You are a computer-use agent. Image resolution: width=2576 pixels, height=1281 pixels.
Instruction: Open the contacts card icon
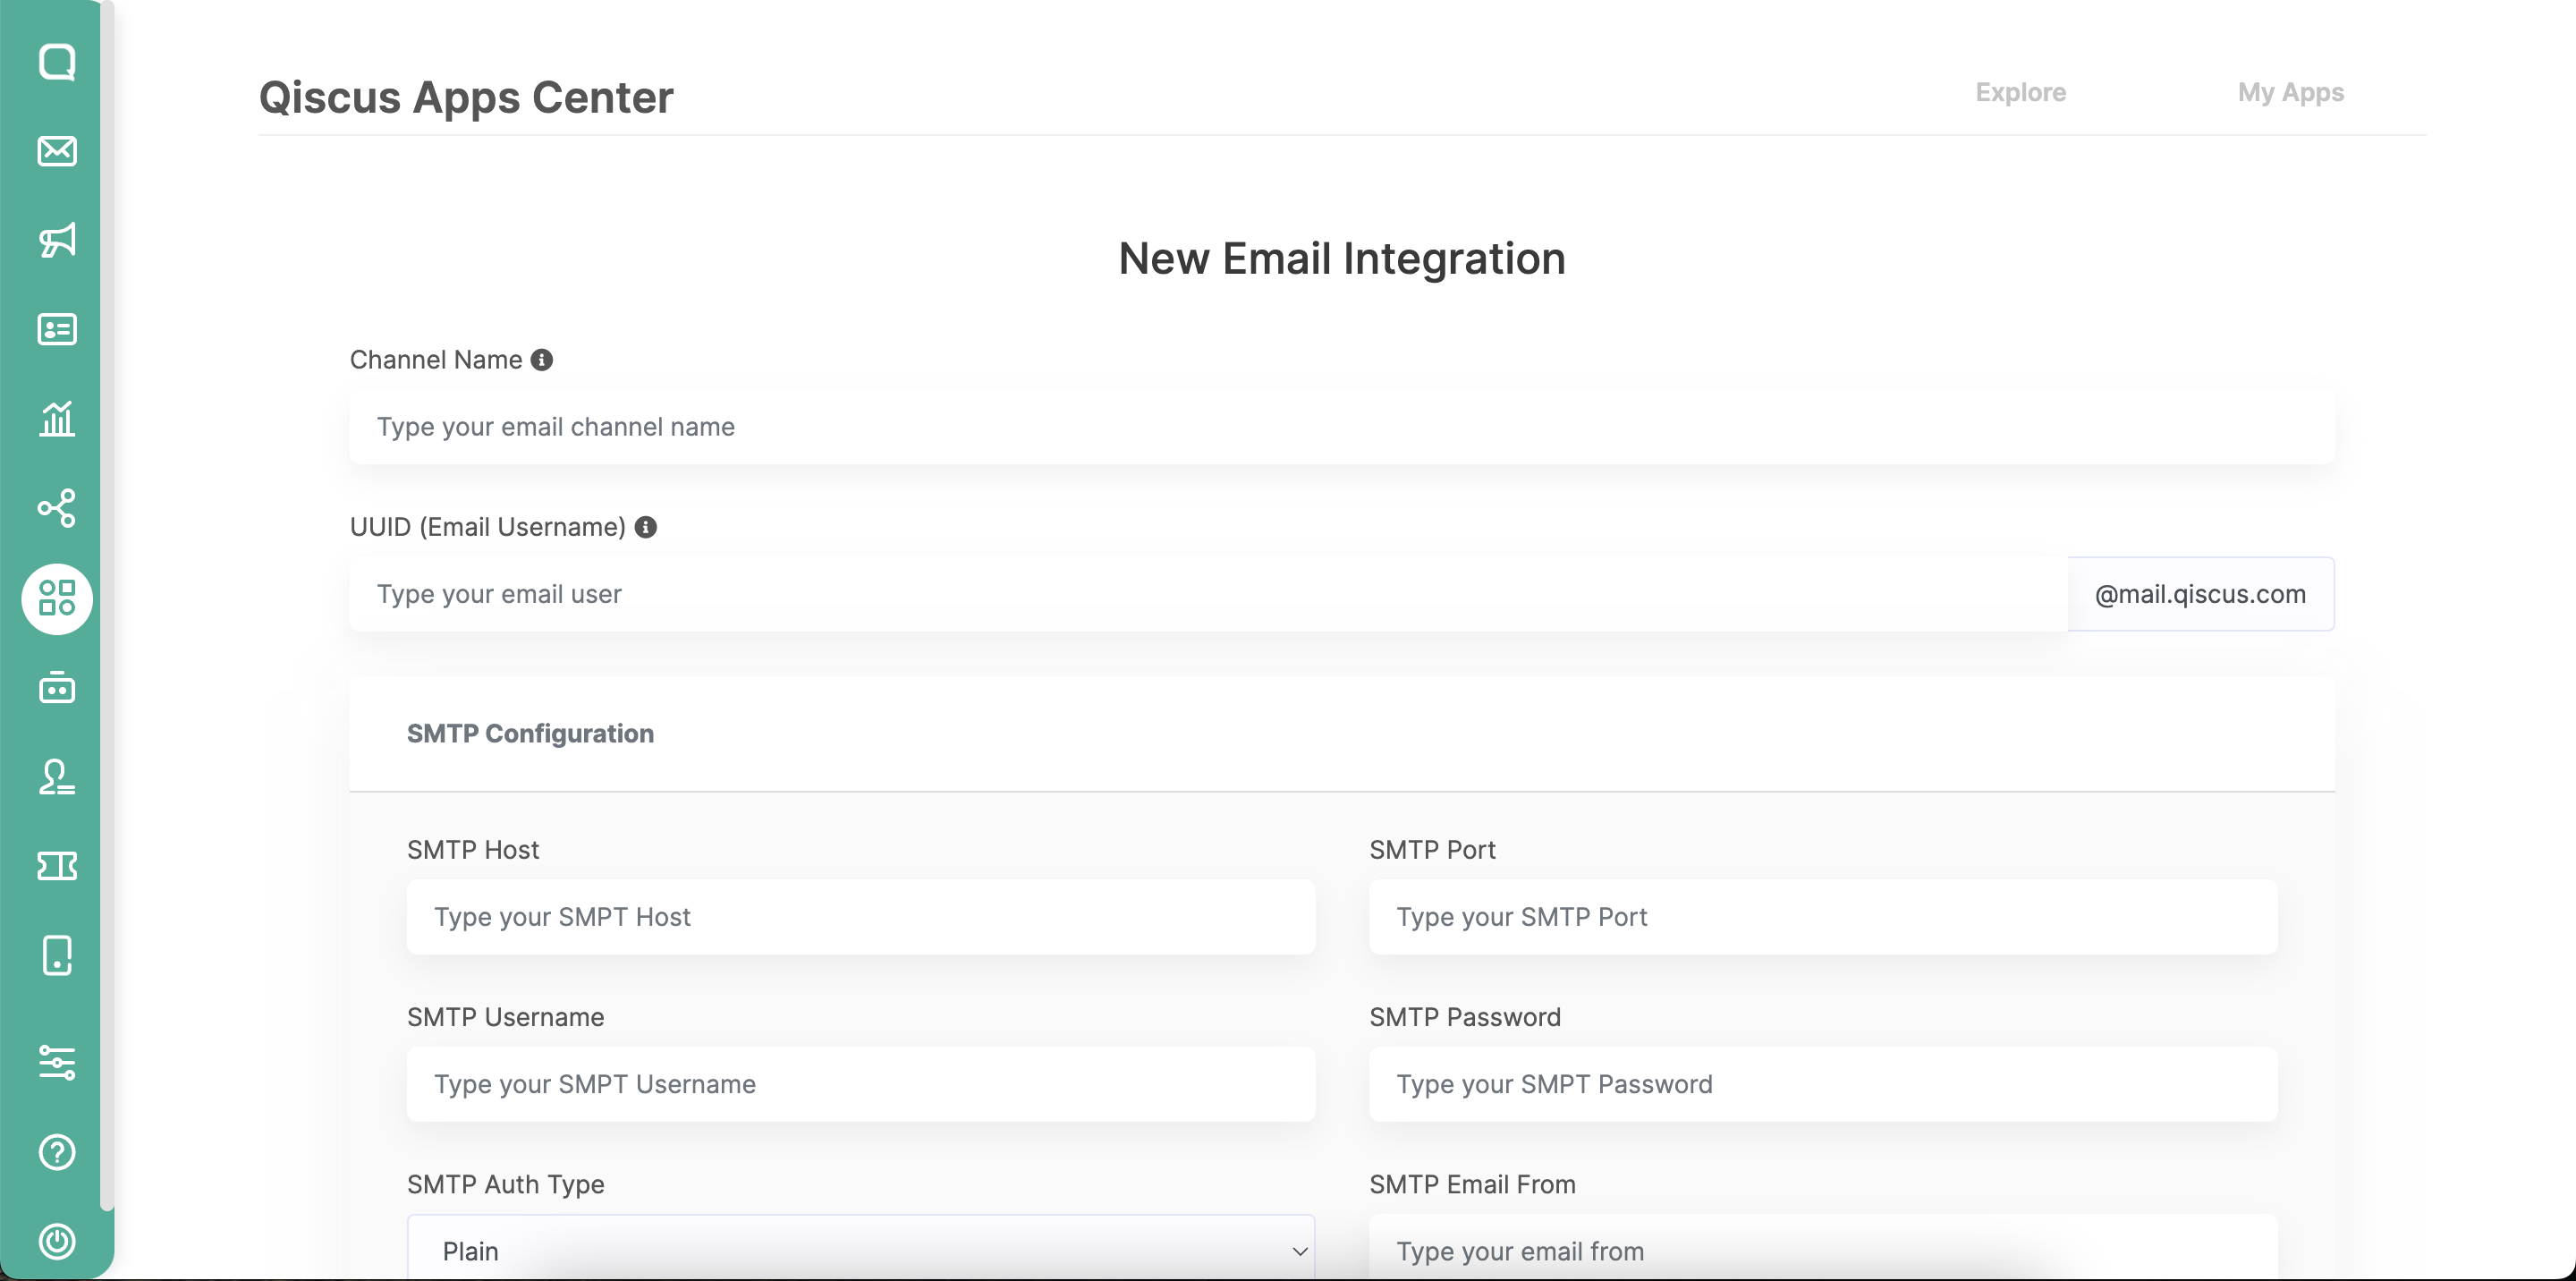pos(57,329)
